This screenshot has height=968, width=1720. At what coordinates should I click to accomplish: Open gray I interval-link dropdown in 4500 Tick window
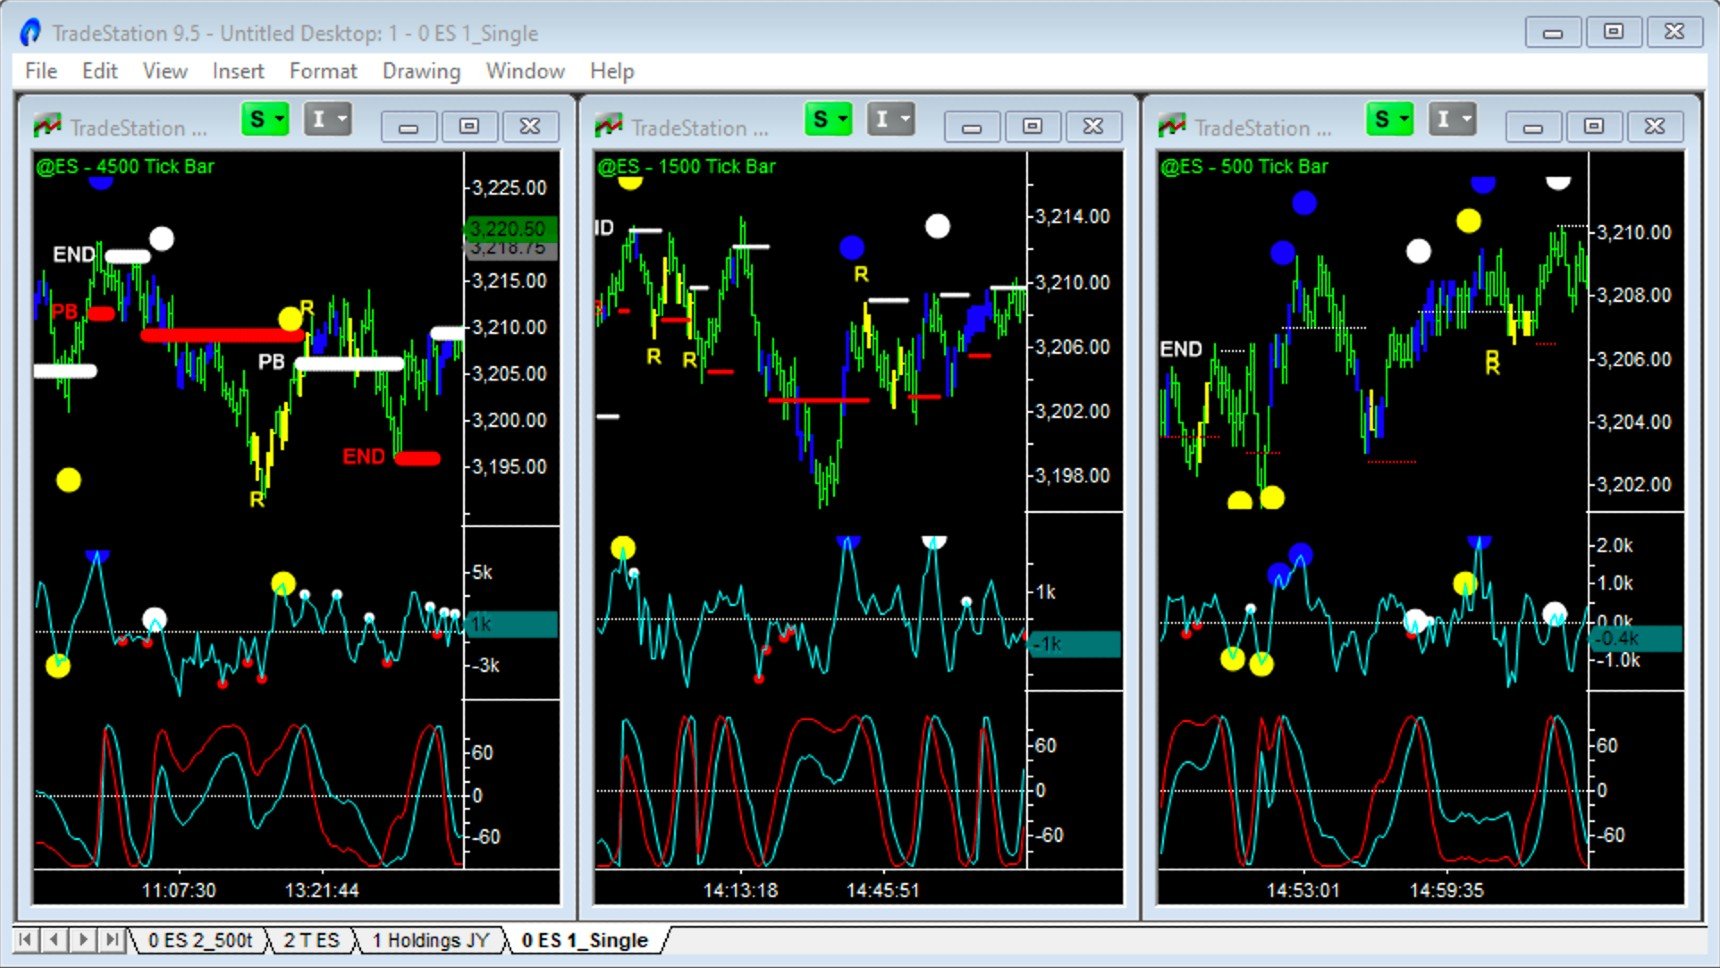[327, 120]
